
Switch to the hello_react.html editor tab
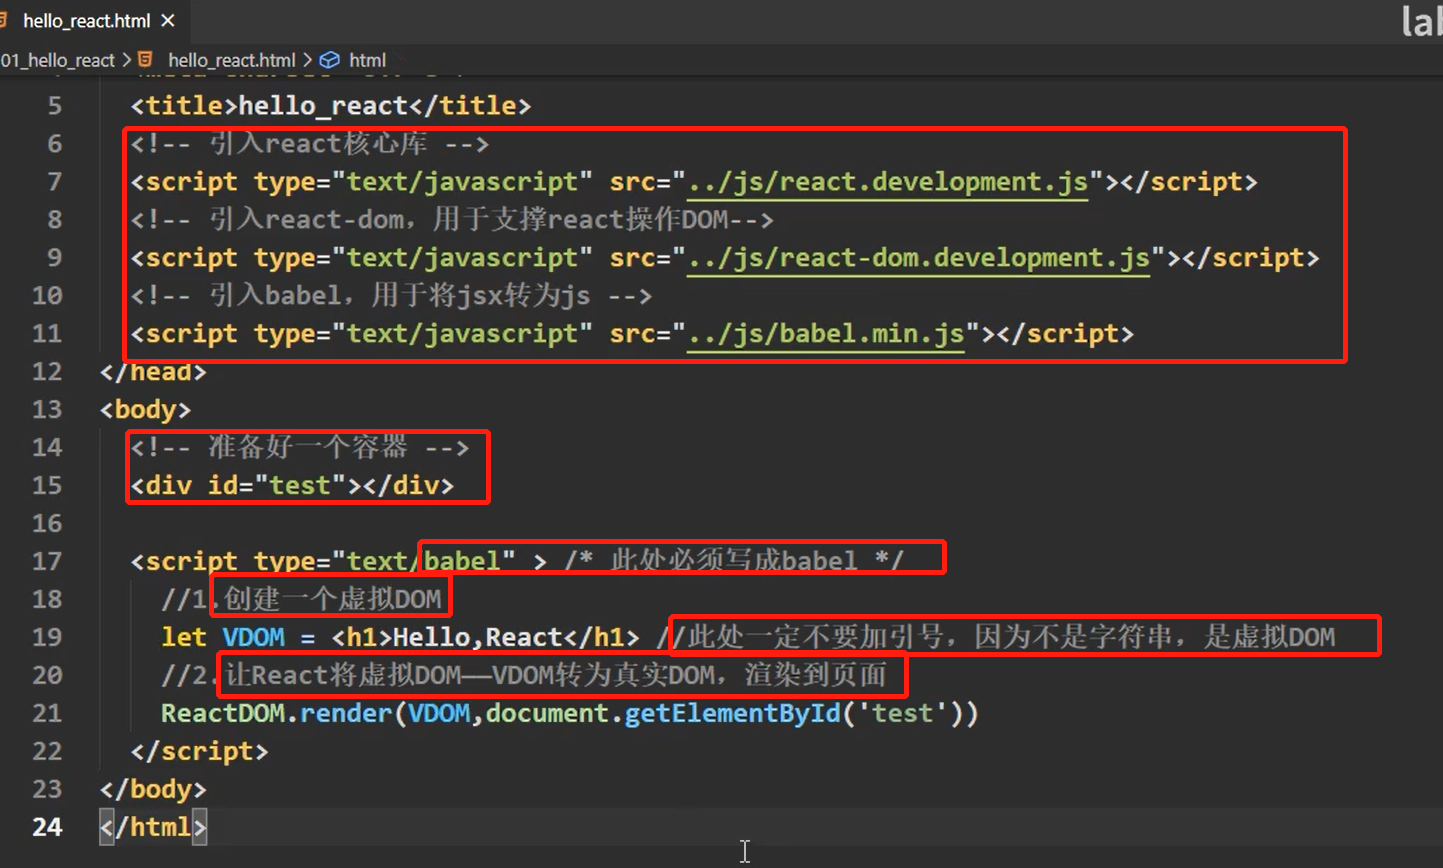(86, 20)
